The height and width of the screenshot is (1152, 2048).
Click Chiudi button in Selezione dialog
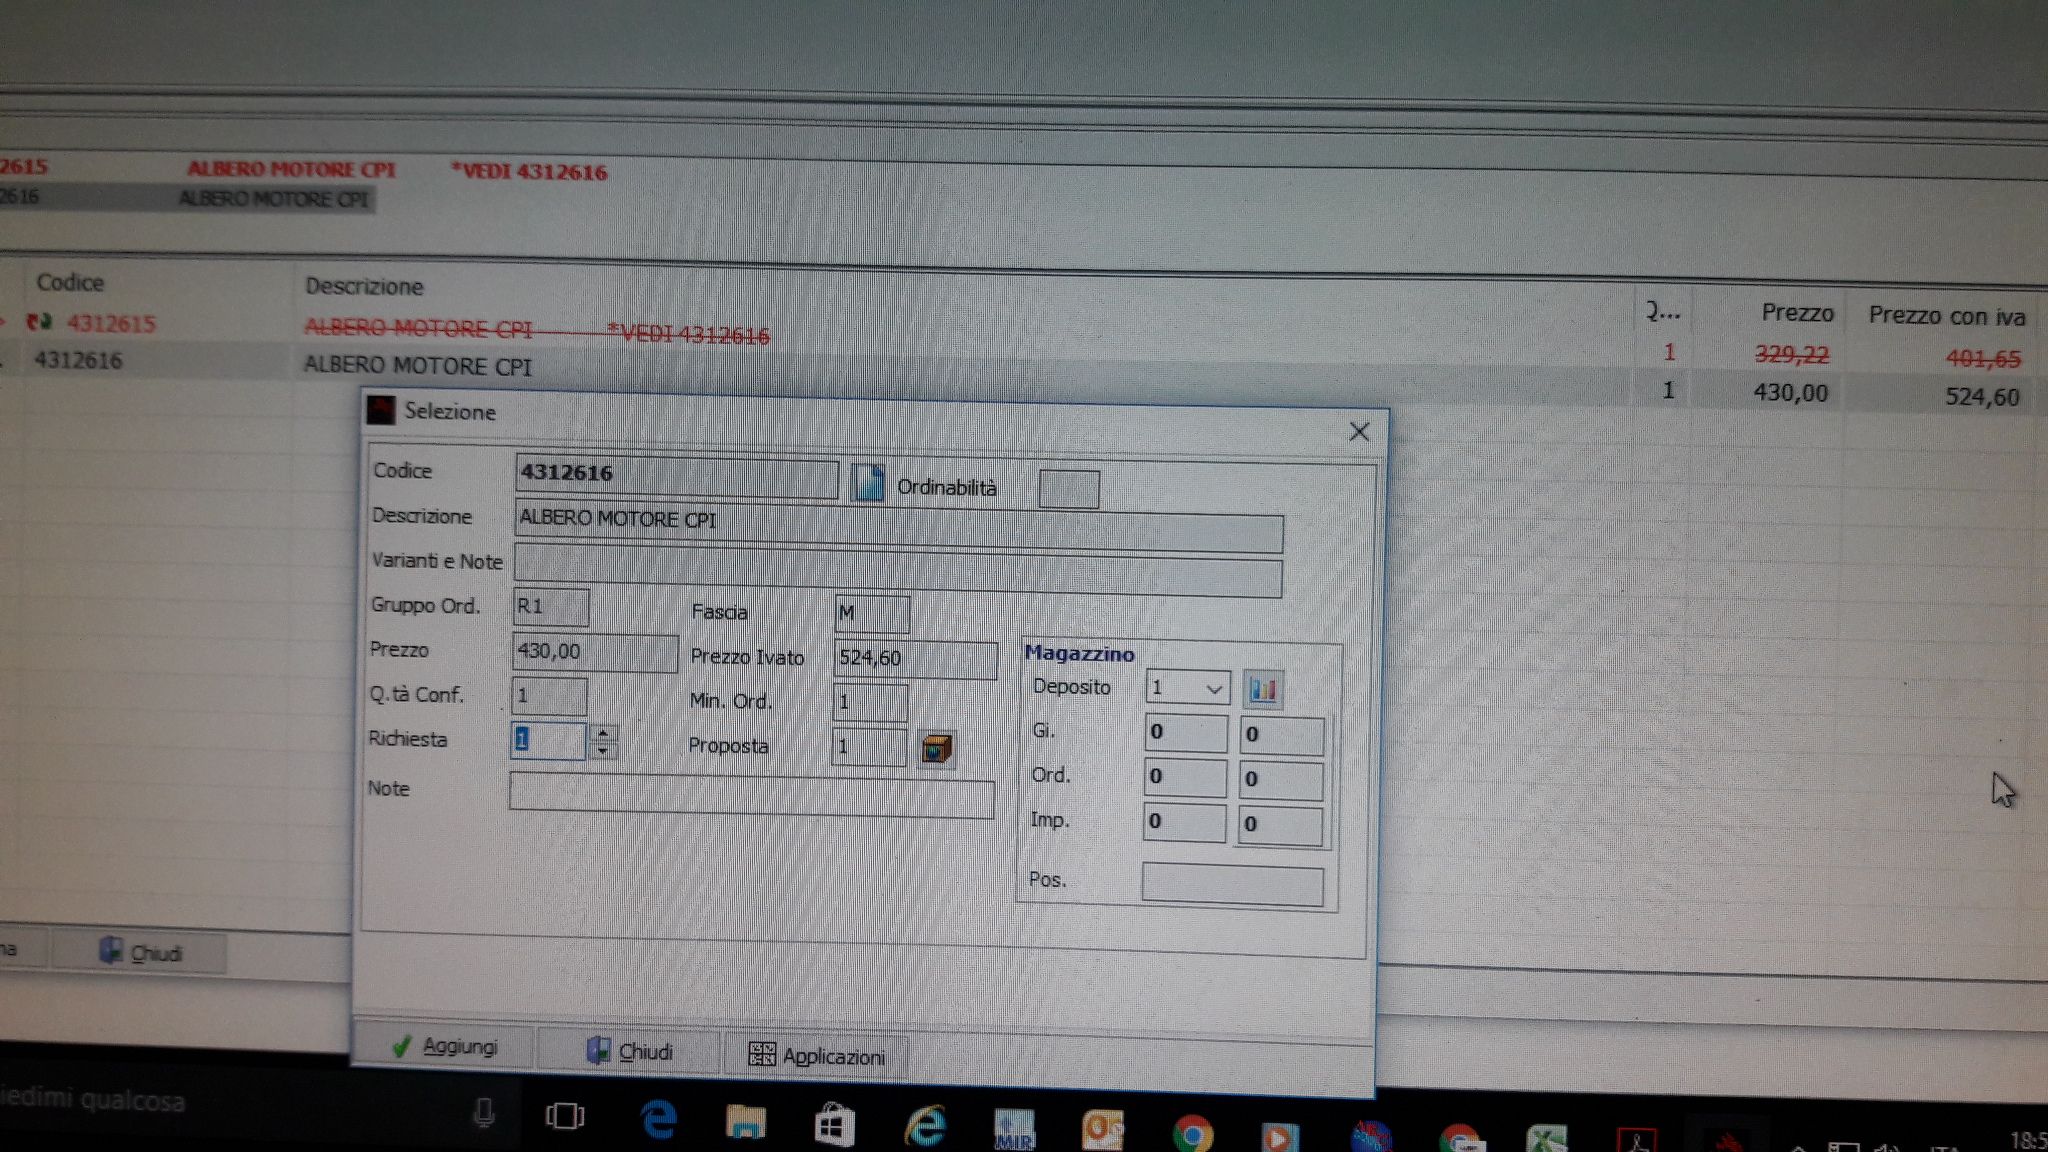pyautogui.click(x=629, y=1052)
